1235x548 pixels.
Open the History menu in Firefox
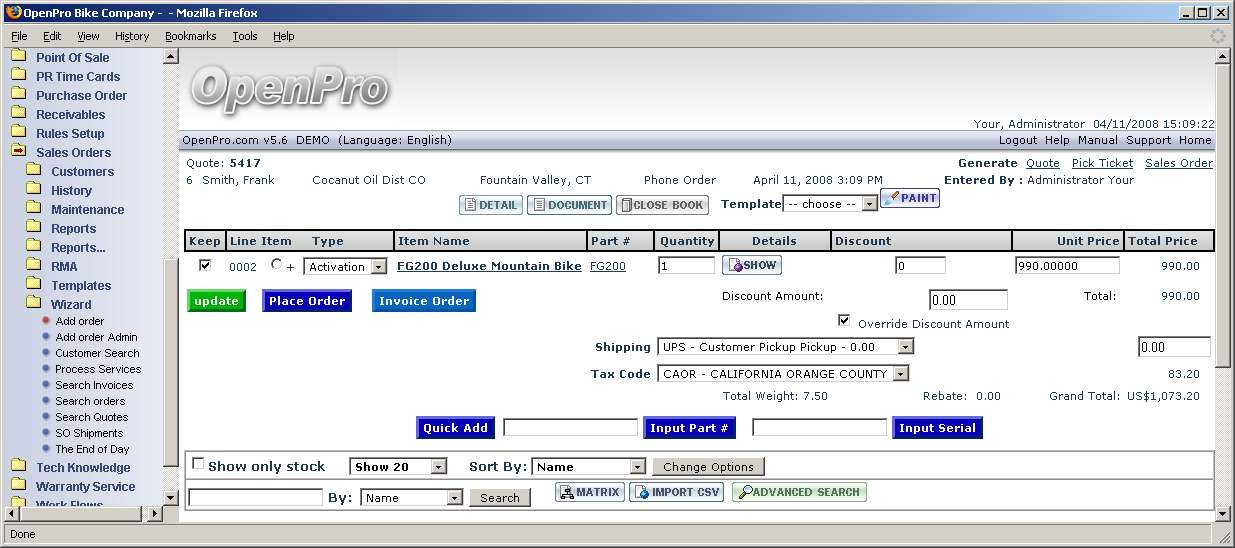pyautogui.click(x=131, y=36)
